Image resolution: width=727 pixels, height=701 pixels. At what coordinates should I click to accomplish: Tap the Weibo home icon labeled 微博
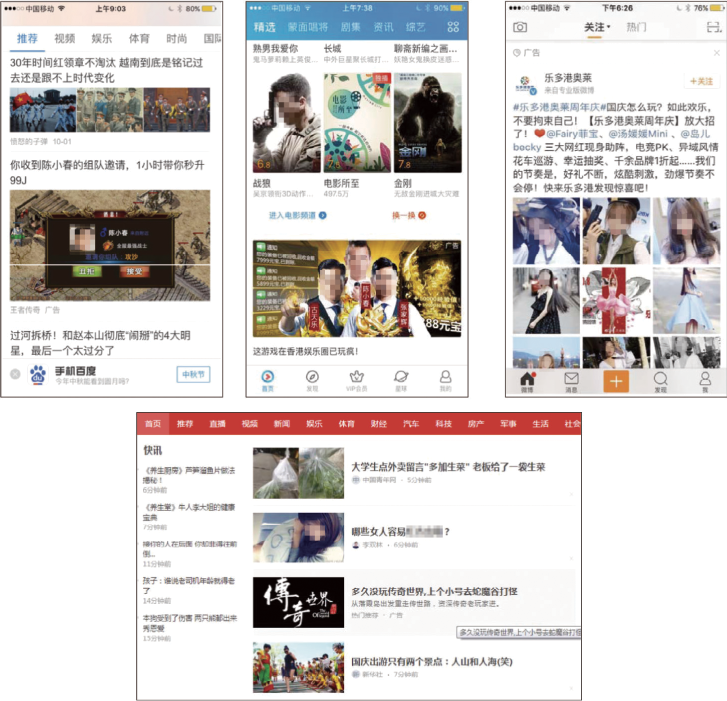pyautogui.click(x=527, y=382)
